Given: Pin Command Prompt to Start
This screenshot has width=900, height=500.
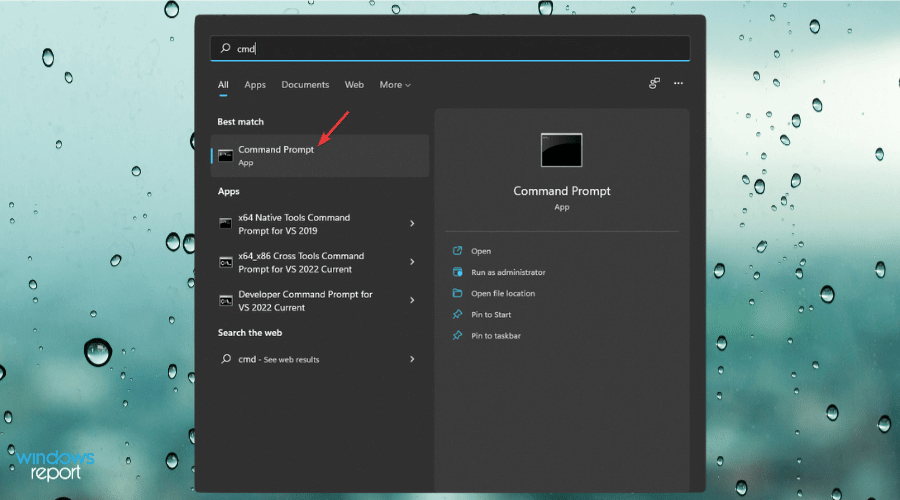Looking at the screenshot, I should (x=490, y=314).
